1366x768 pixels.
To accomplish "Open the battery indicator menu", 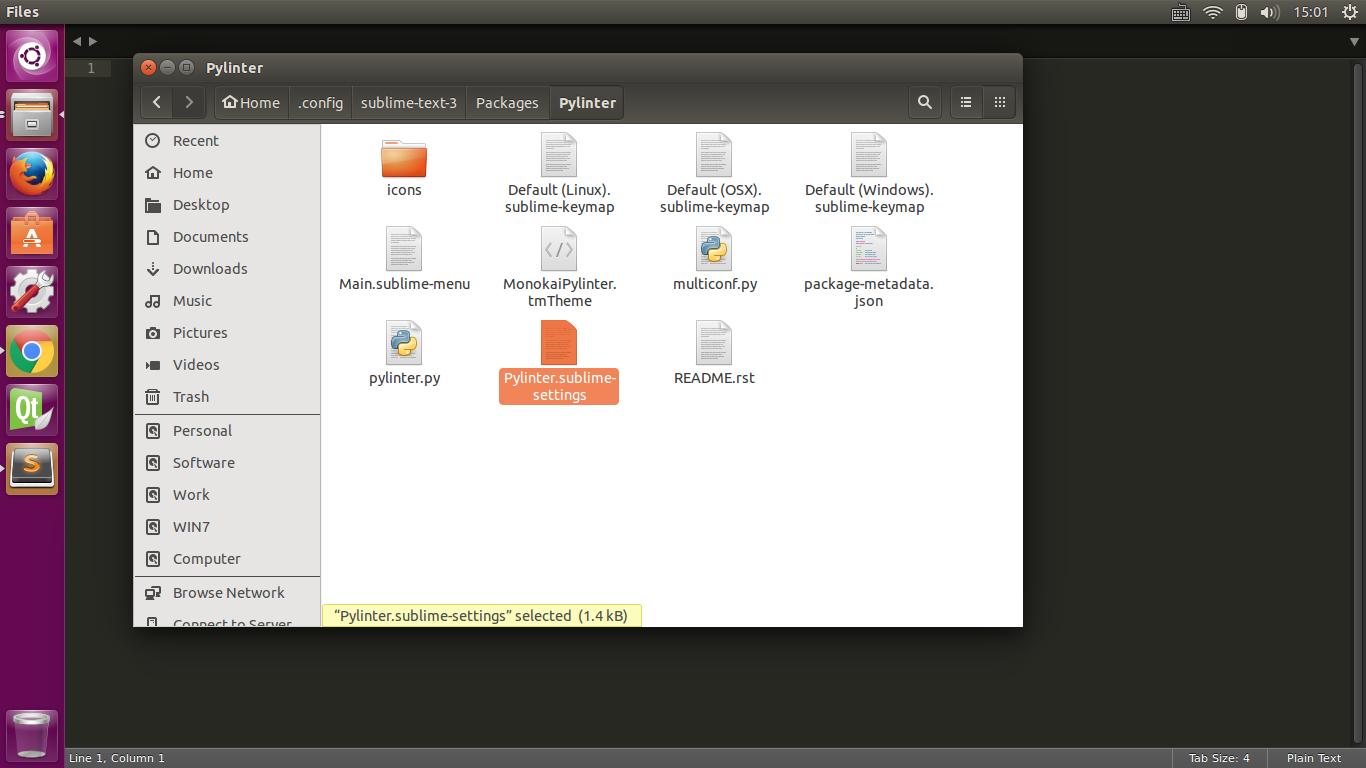I will [1241, 12].
